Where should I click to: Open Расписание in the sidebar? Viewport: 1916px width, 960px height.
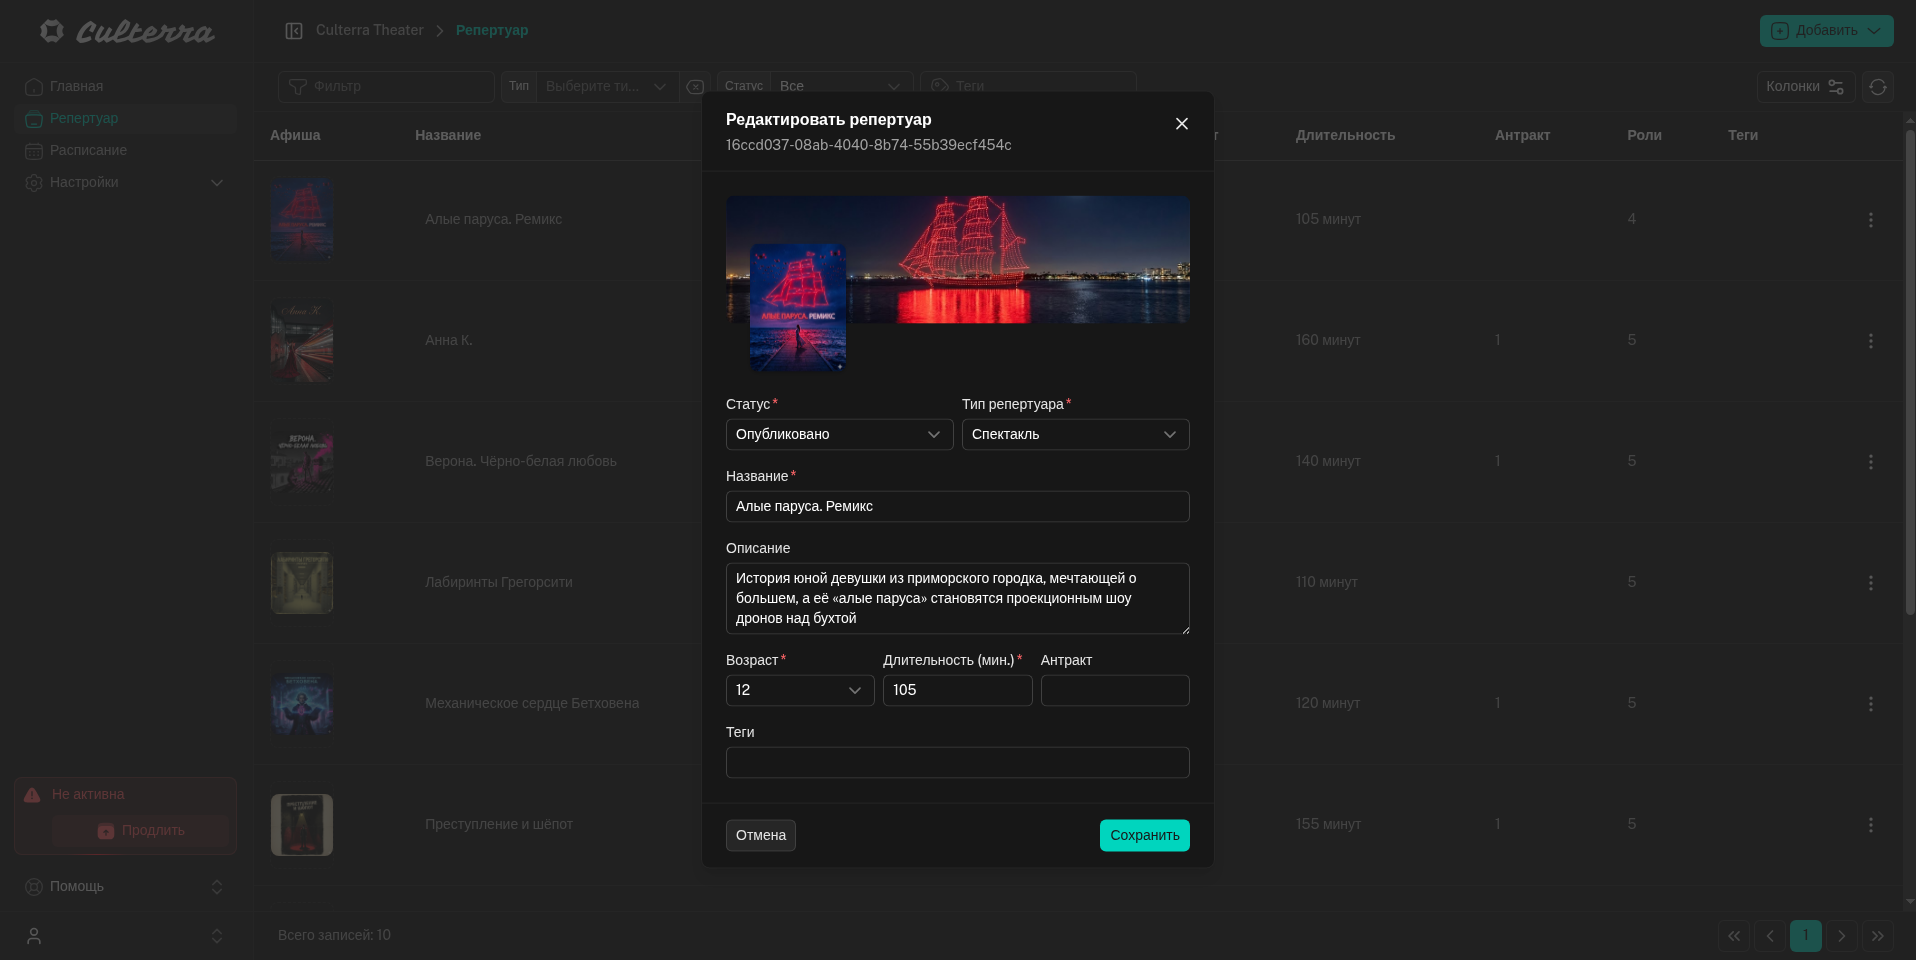pos(88,151)
